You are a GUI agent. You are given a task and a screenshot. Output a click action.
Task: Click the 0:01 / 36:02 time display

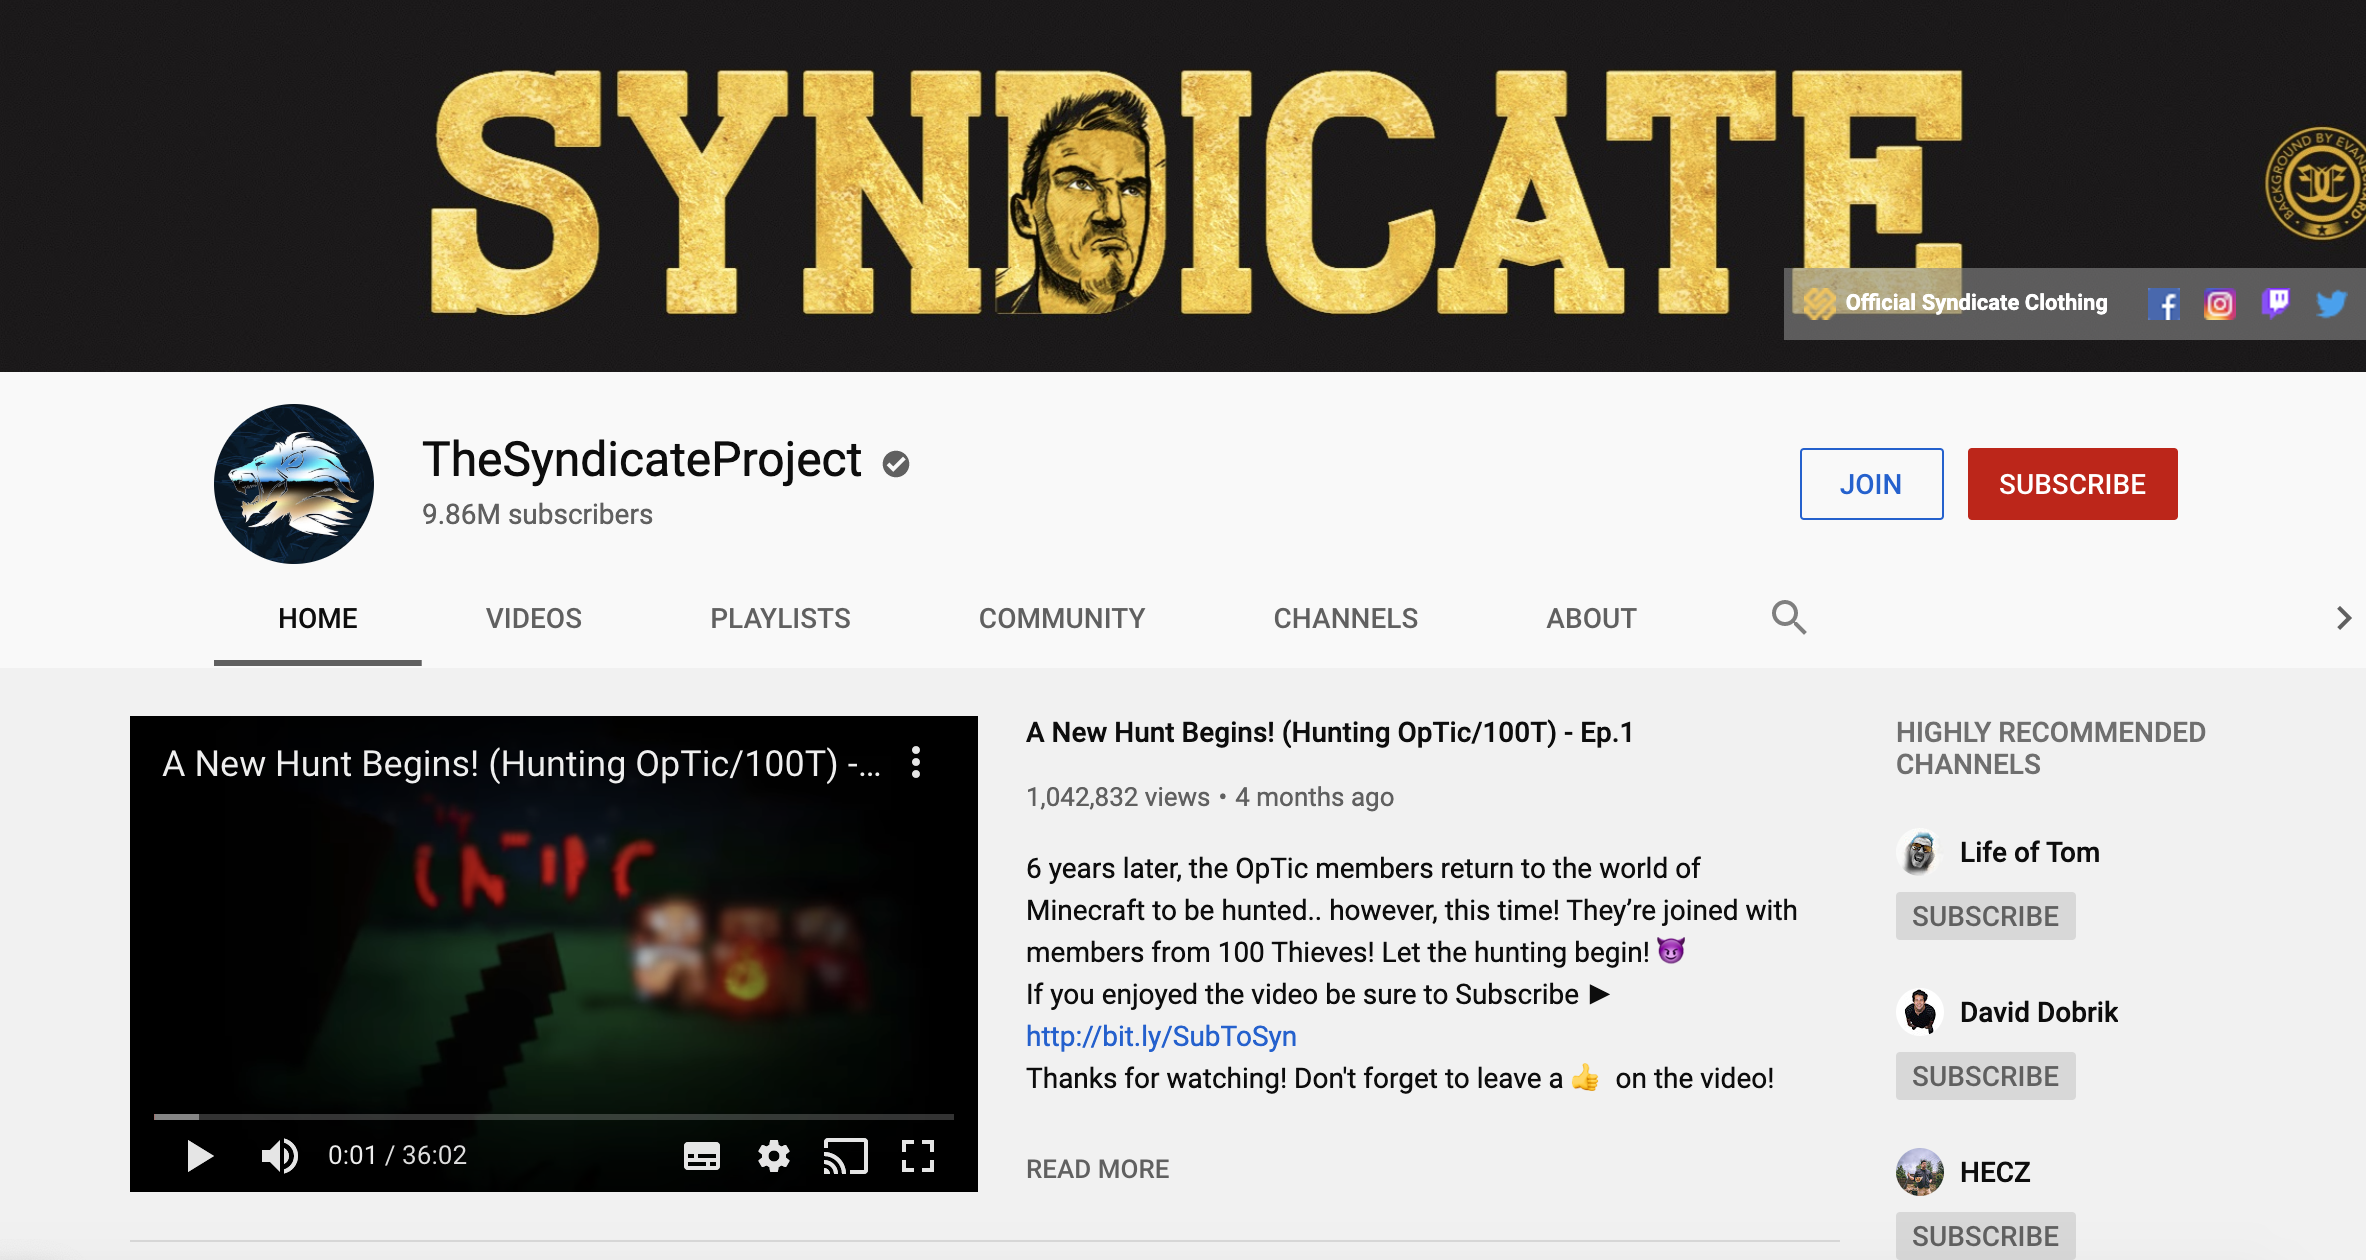pyautogui.click(x=397, y=1156)
